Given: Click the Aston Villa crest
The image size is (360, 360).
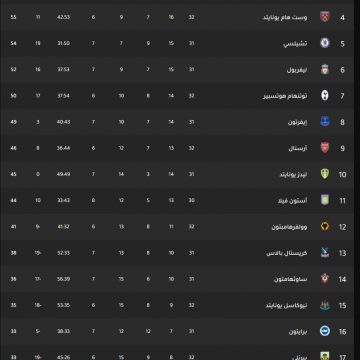Looking at the screenshot, I should click(x=325, y=200).
